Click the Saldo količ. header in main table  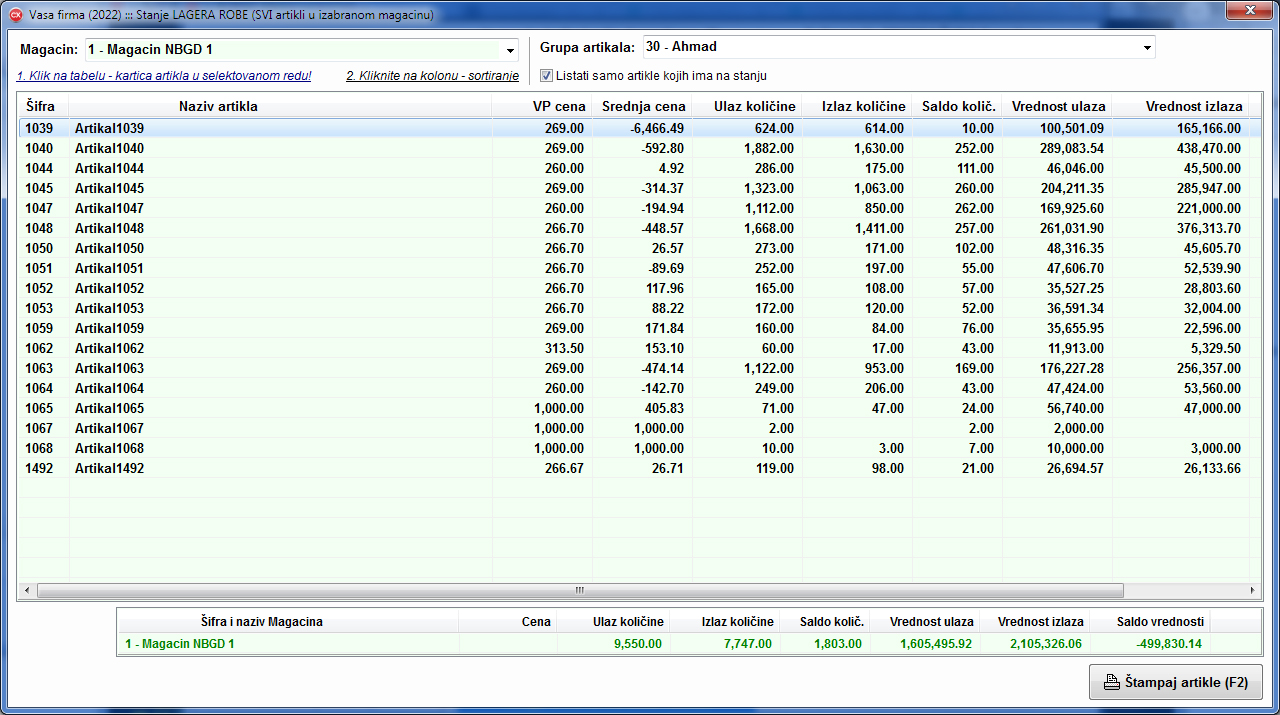pyautogui.click(x=957, y=106)
